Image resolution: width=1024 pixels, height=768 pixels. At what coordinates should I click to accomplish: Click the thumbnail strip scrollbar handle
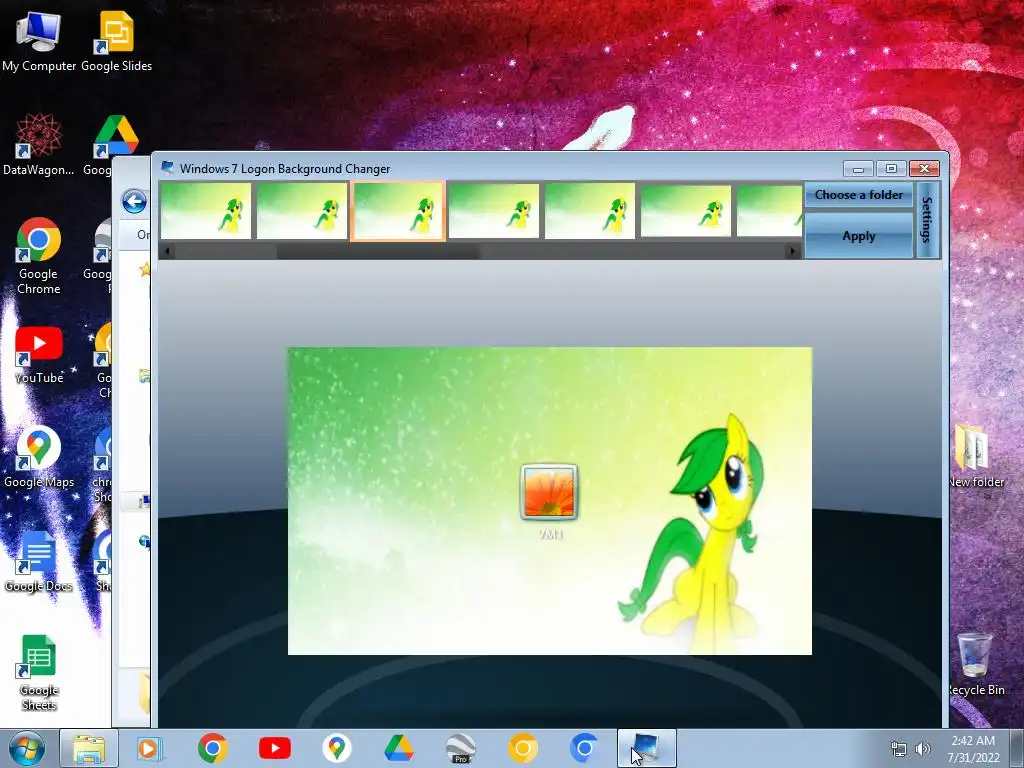point(377,251)
